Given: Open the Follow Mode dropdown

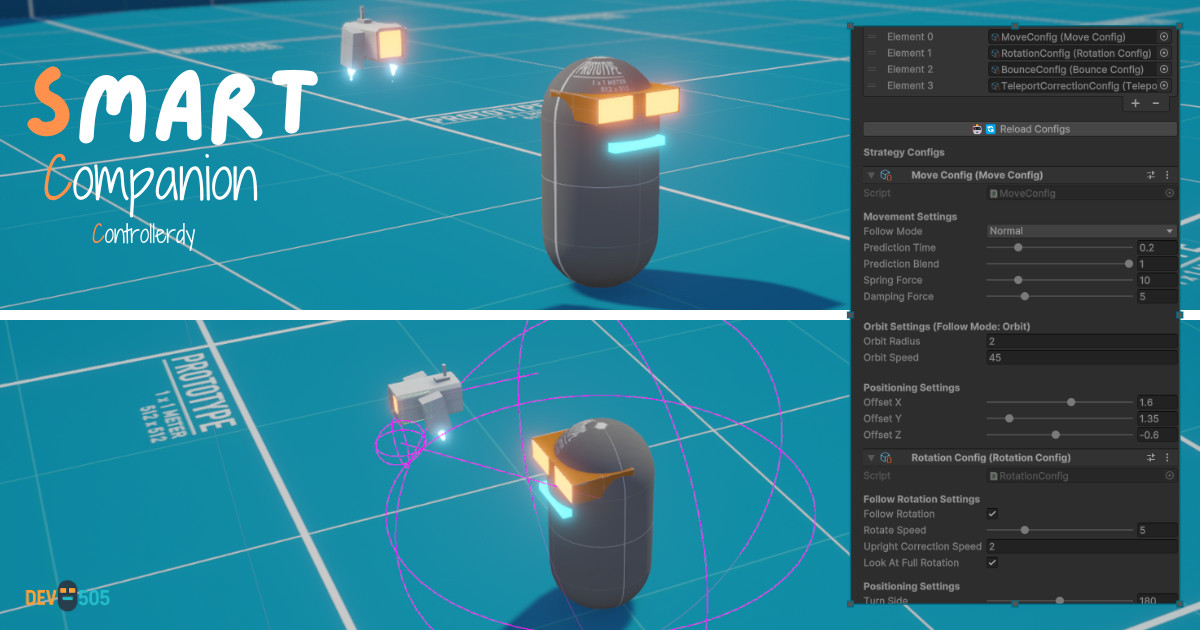Looking at the screenshot, I should [1081, 231].
